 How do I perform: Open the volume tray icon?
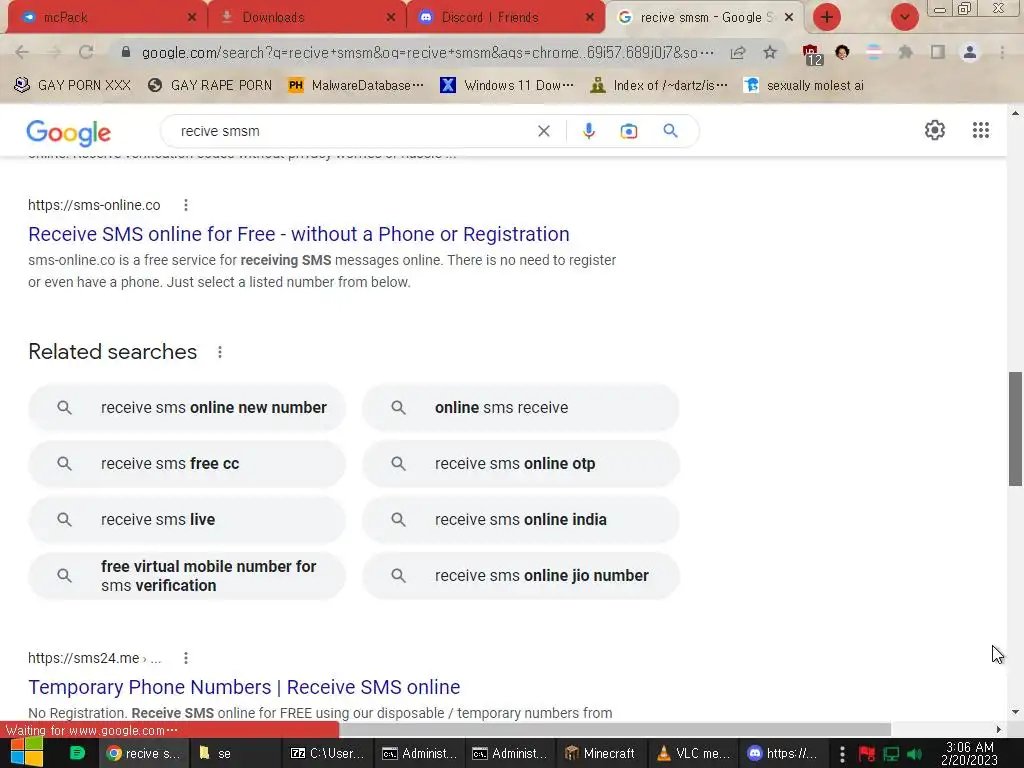(914, 754)
